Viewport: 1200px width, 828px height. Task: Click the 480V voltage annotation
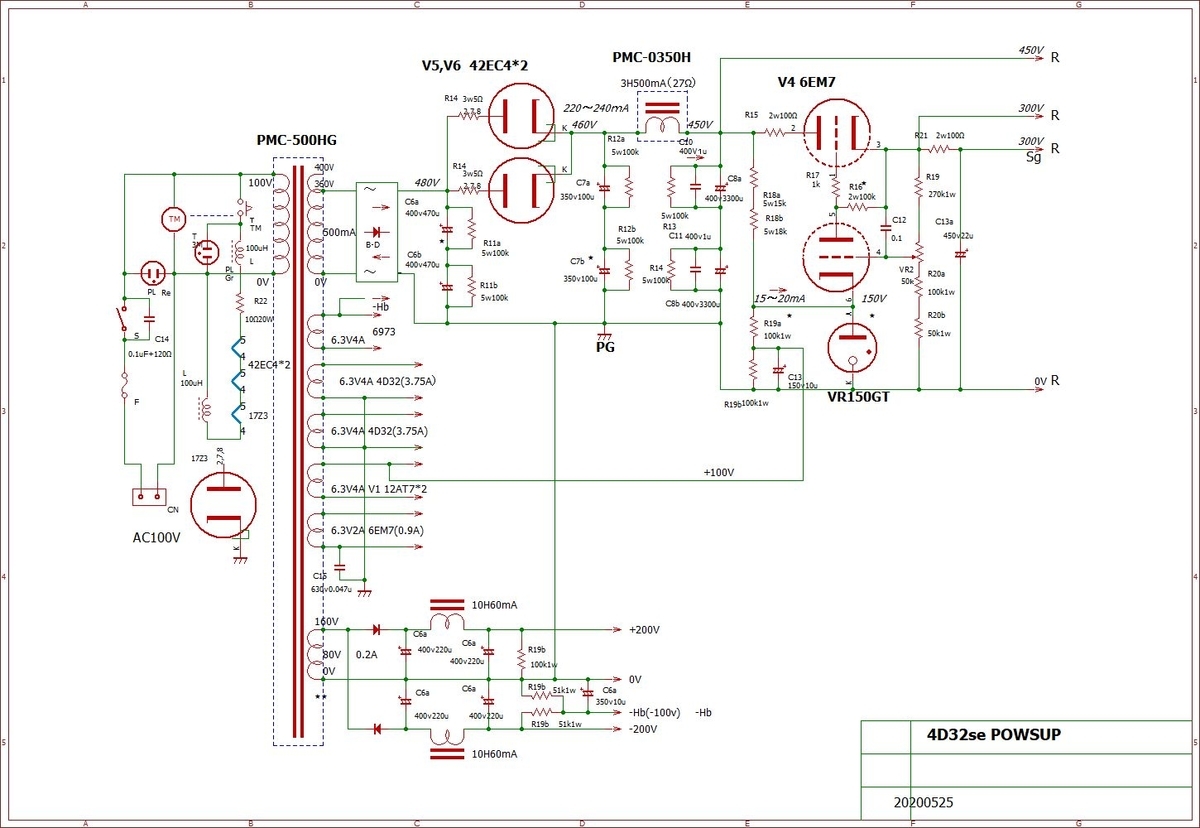[x=427, y=182]
